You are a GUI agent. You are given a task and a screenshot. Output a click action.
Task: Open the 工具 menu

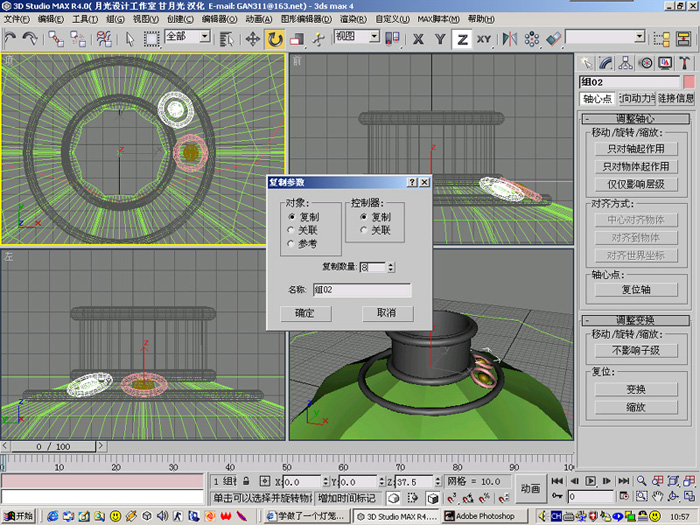(x=85, y=19)
